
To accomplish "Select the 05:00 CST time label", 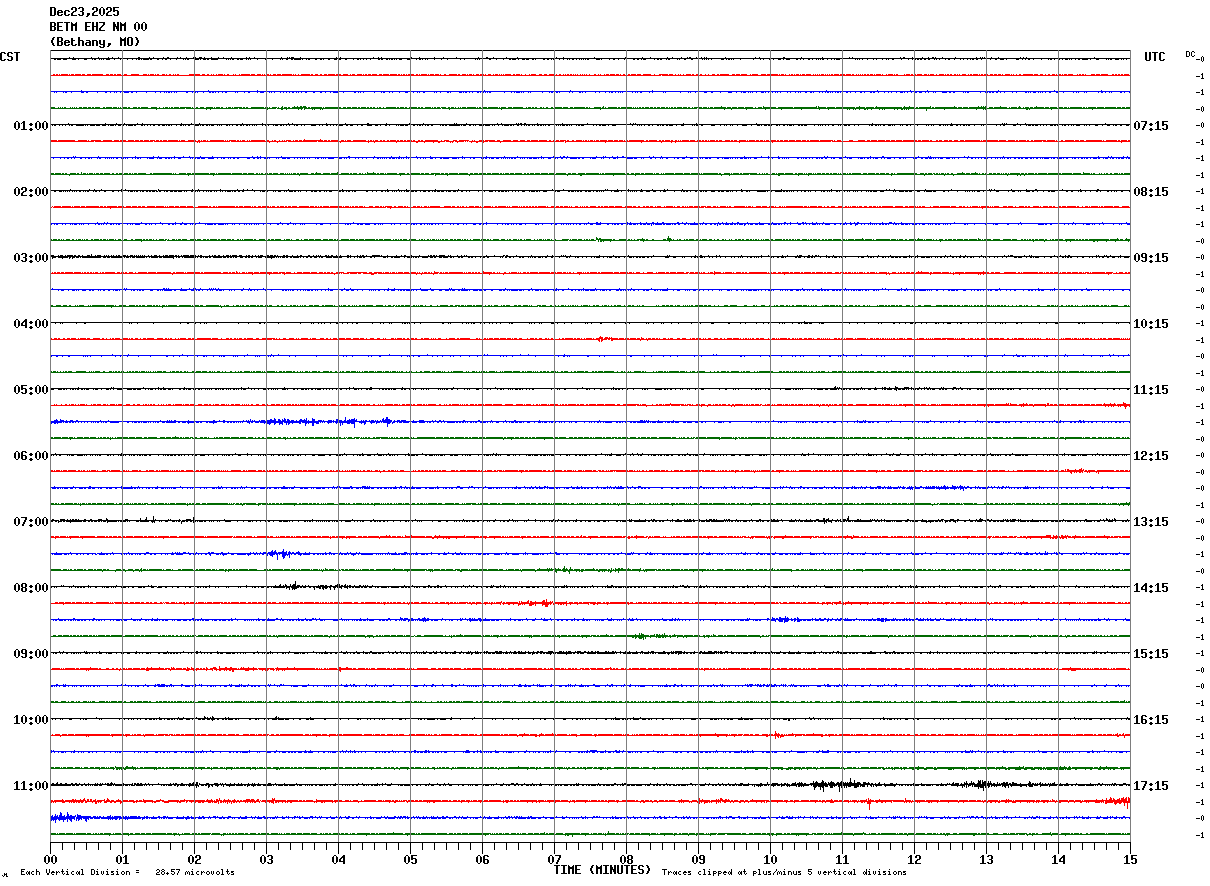I will [31, 390].
